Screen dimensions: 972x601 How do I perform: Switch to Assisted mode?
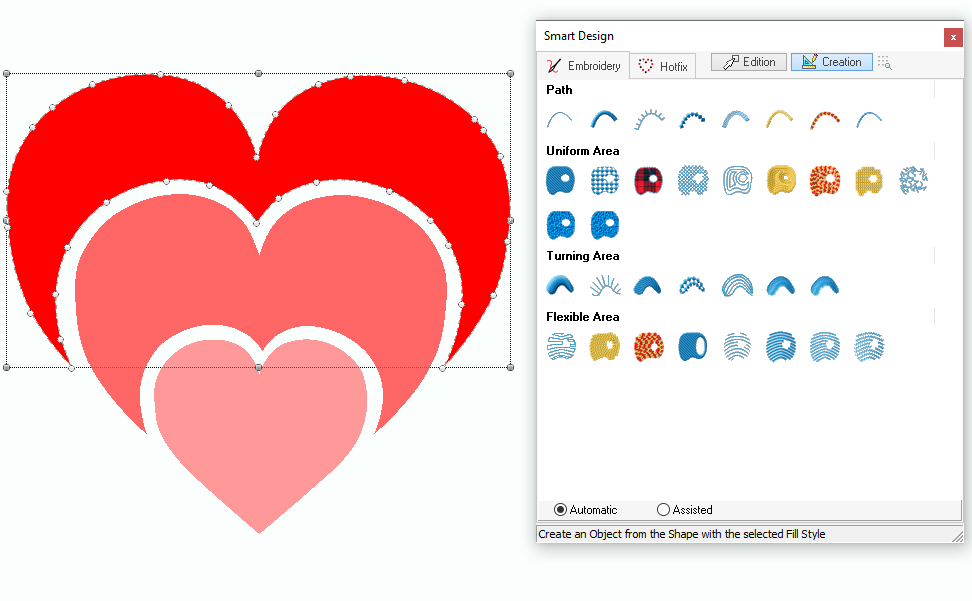point(663,510)
